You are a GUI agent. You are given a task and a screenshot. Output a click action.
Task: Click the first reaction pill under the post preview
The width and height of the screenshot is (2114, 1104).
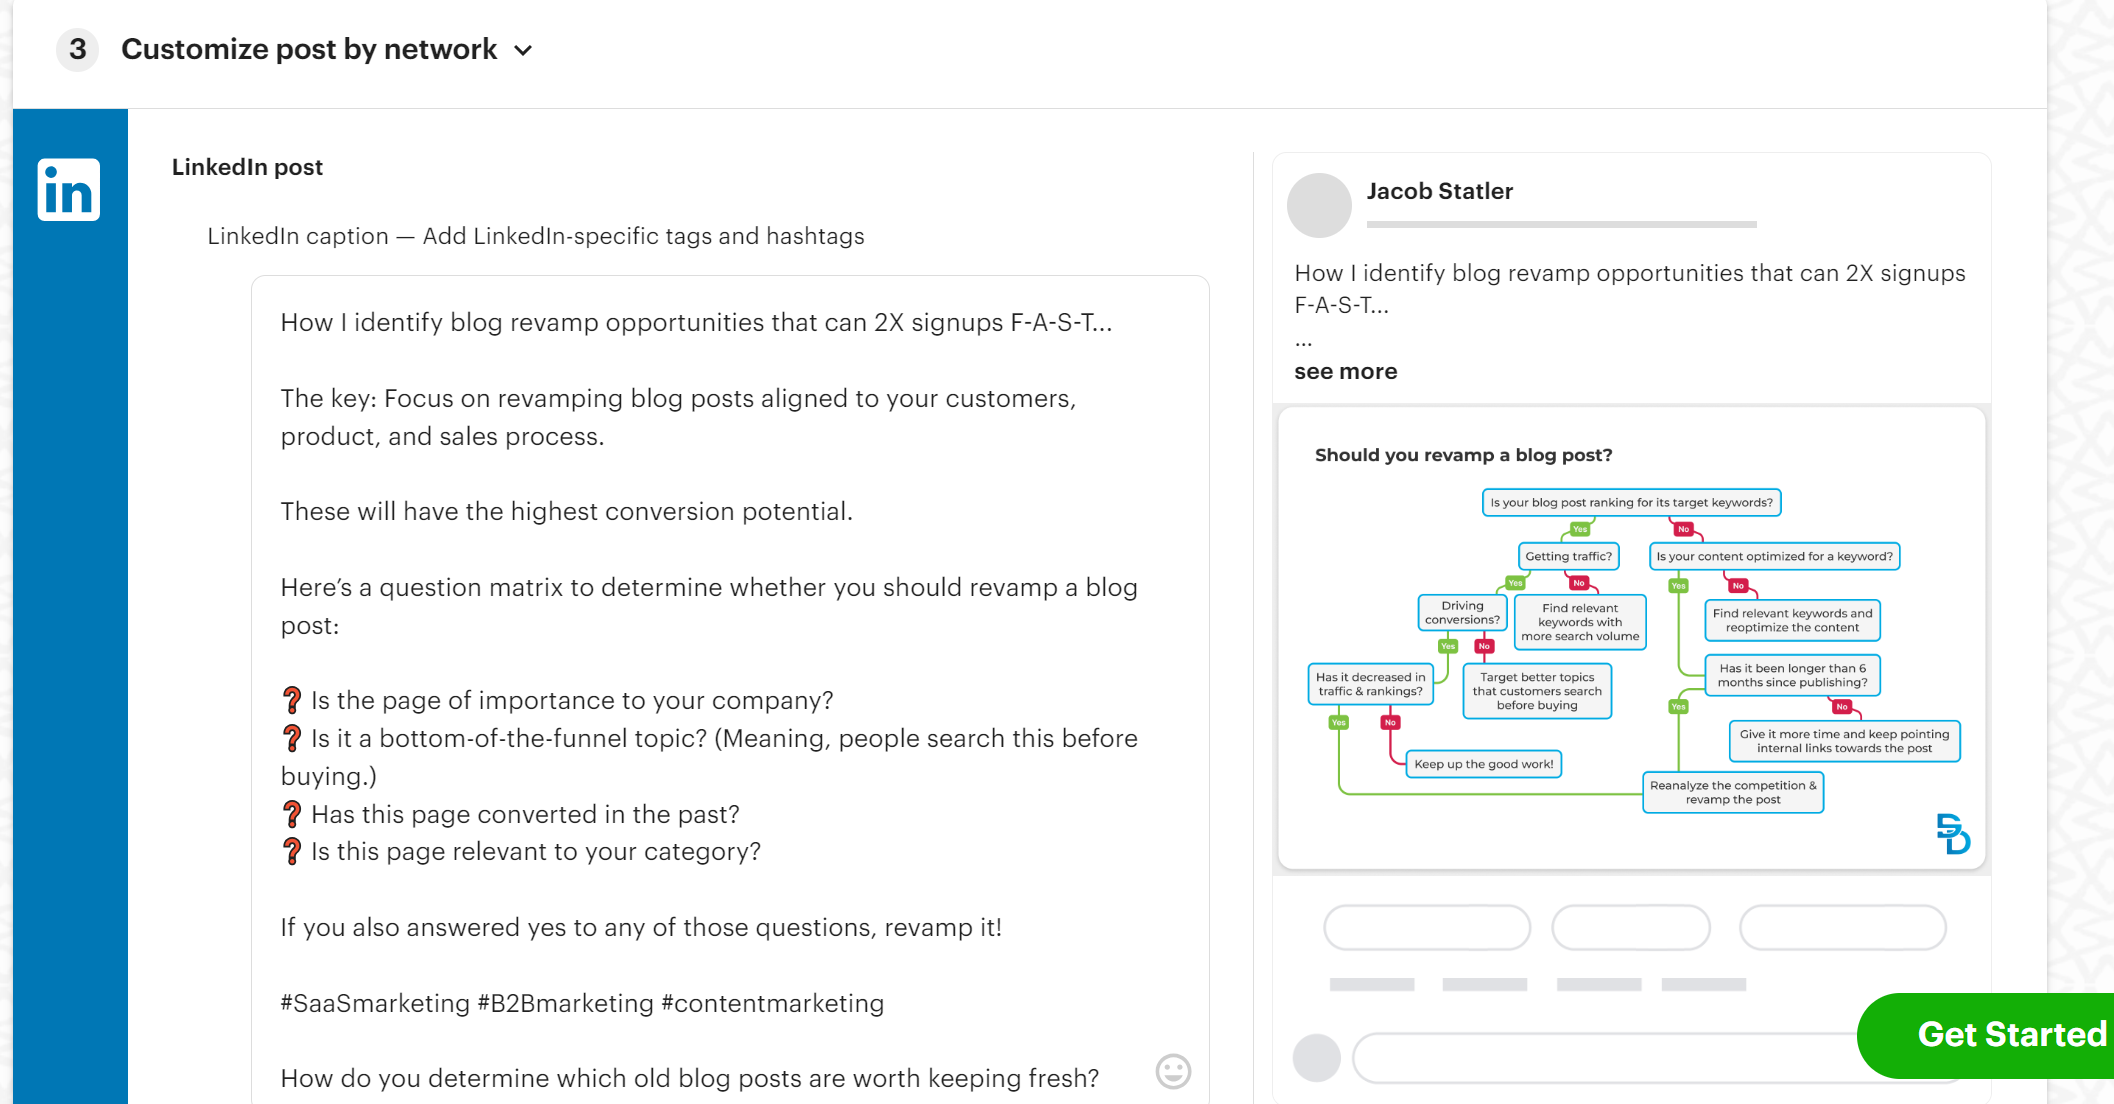(x=1425, y=927)
